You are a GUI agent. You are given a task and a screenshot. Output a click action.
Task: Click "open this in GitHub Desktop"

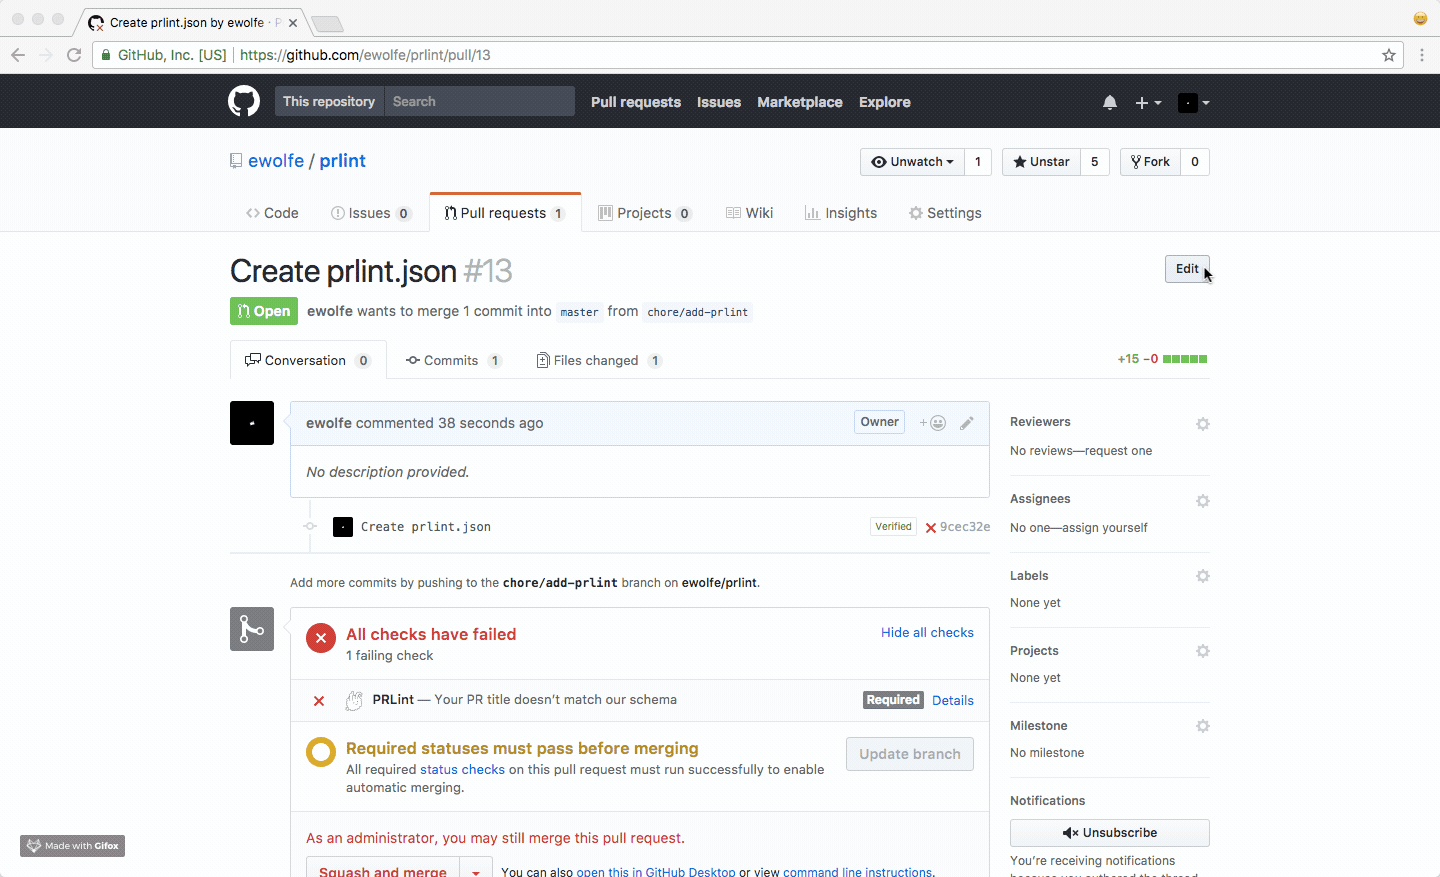click(656, 873)
